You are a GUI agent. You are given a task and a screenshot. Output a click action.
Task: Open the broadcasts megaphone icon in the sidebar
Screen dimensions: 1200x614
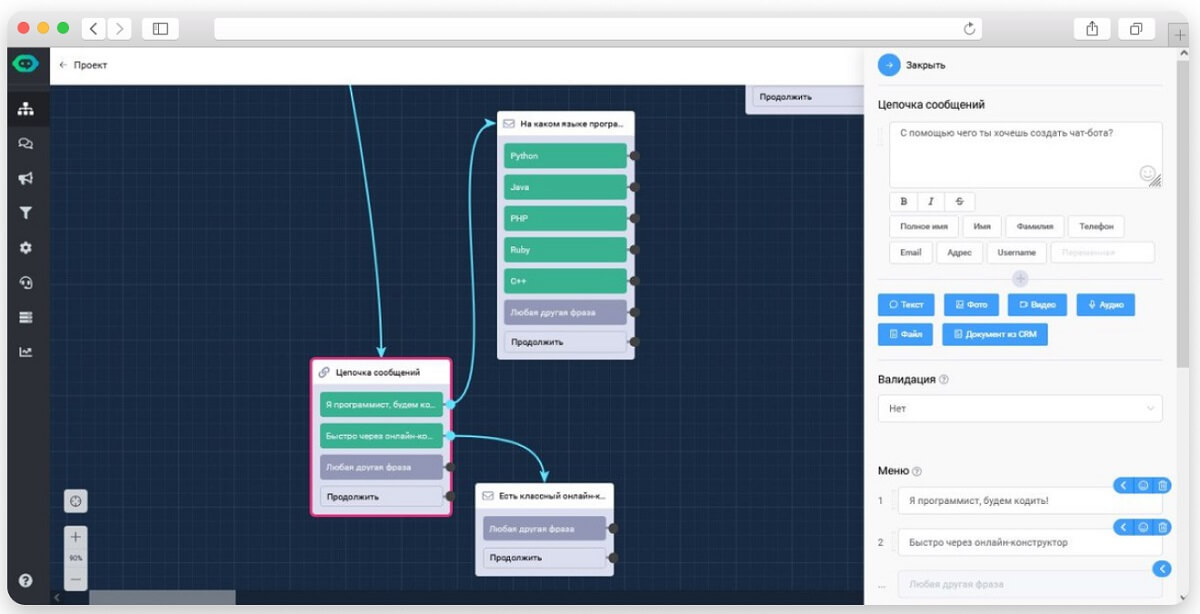[x=26, y=179]
